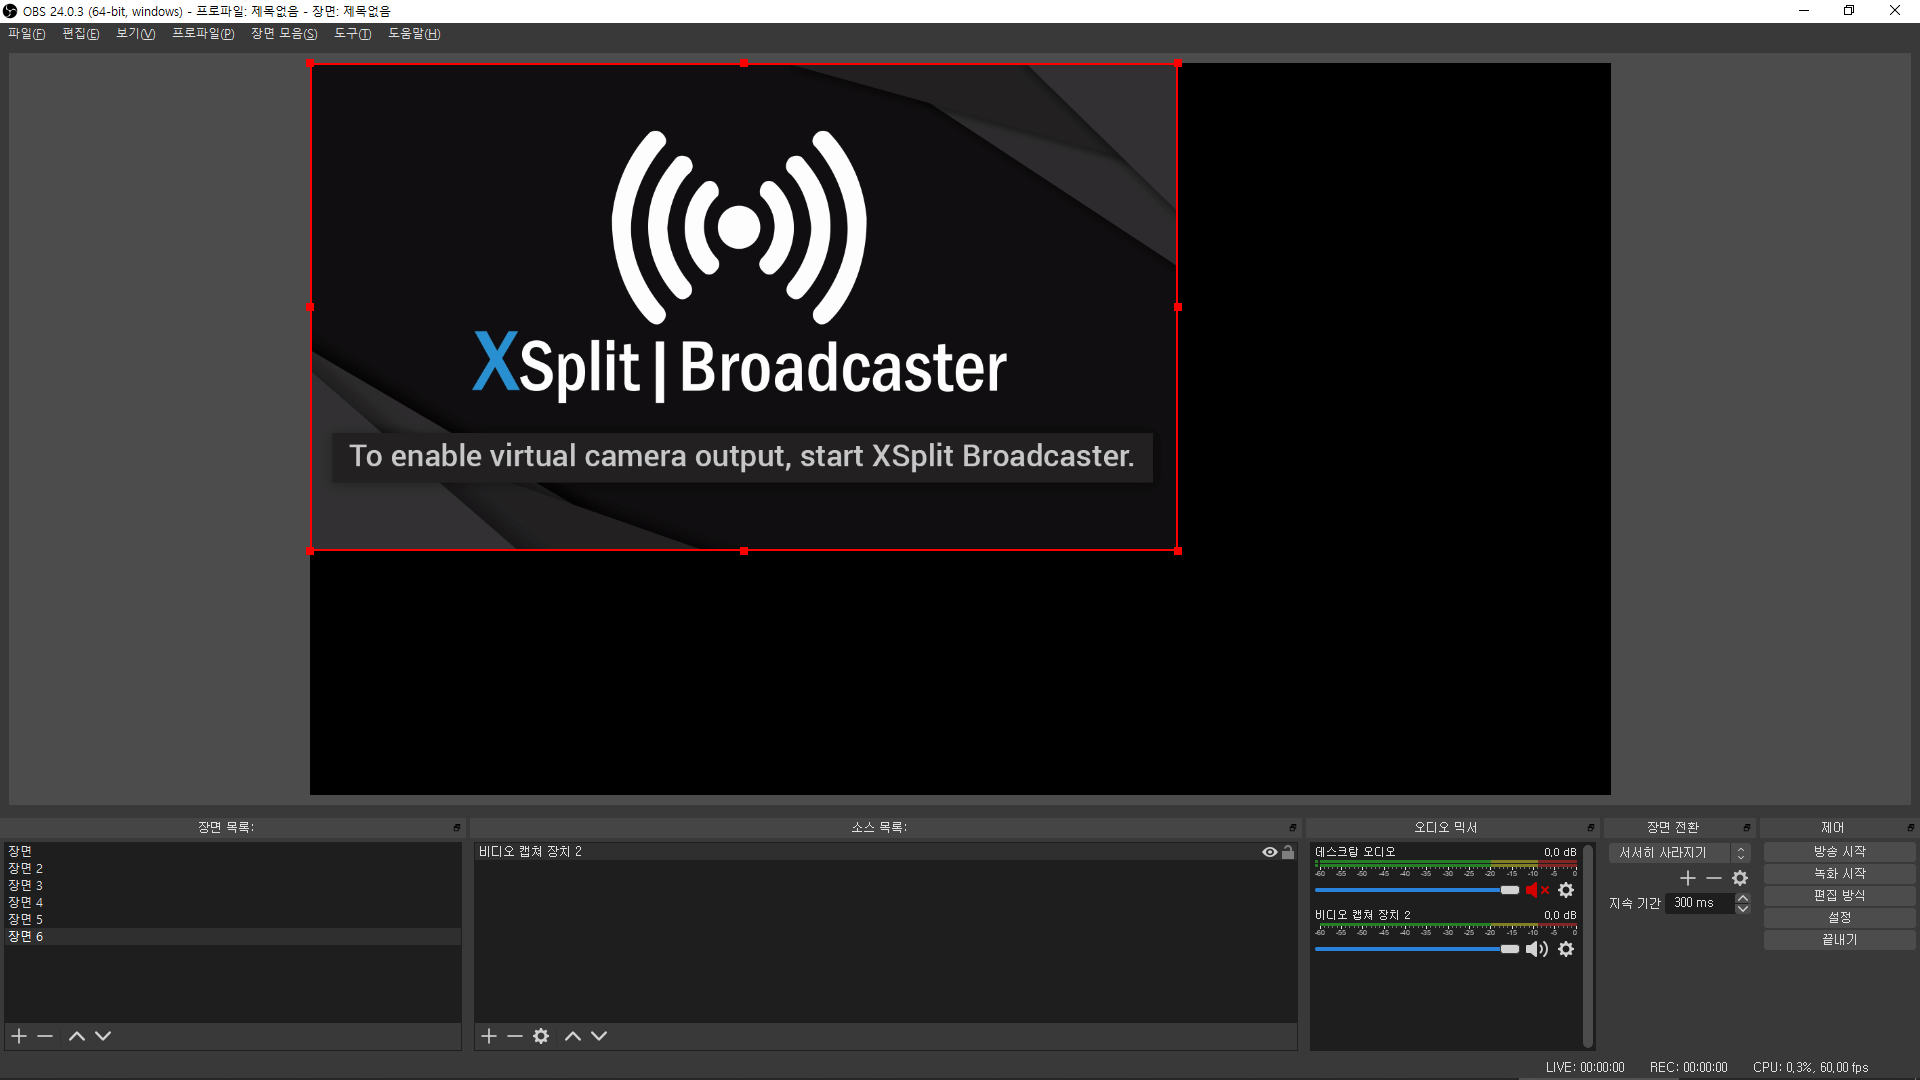
Task: Select 장면 3 in scene list
Action: 26,885
